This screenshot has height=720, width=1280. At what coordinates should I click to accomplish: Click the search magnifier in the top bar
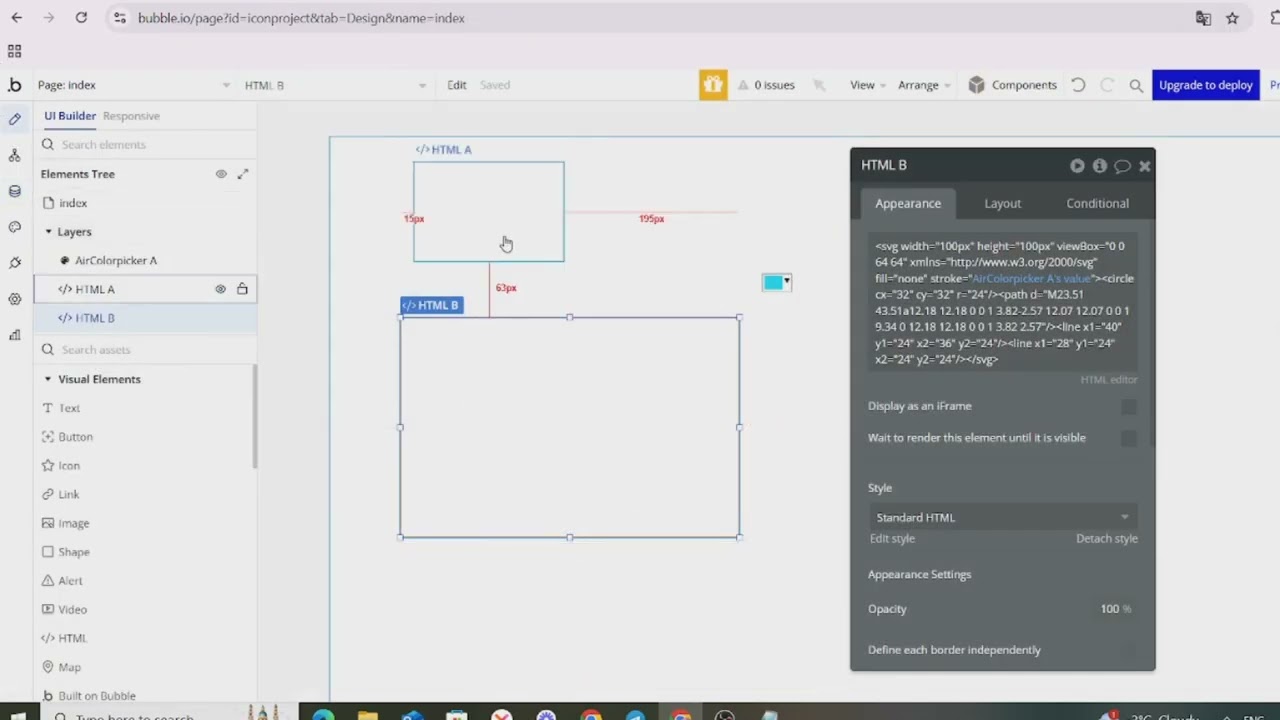tap(1136, 85)
